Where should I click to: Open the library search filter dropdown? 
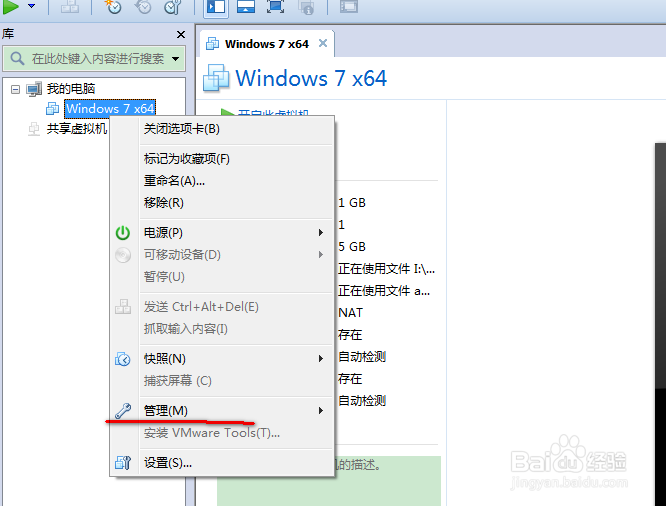[175, 59]
